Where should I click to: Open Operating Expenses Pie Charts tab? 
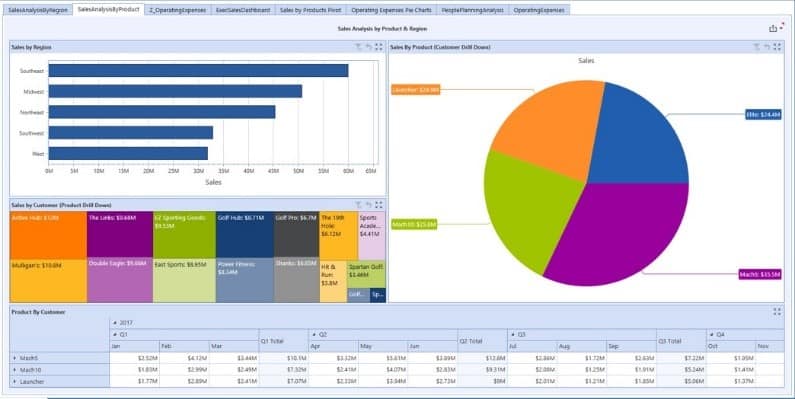391,10
